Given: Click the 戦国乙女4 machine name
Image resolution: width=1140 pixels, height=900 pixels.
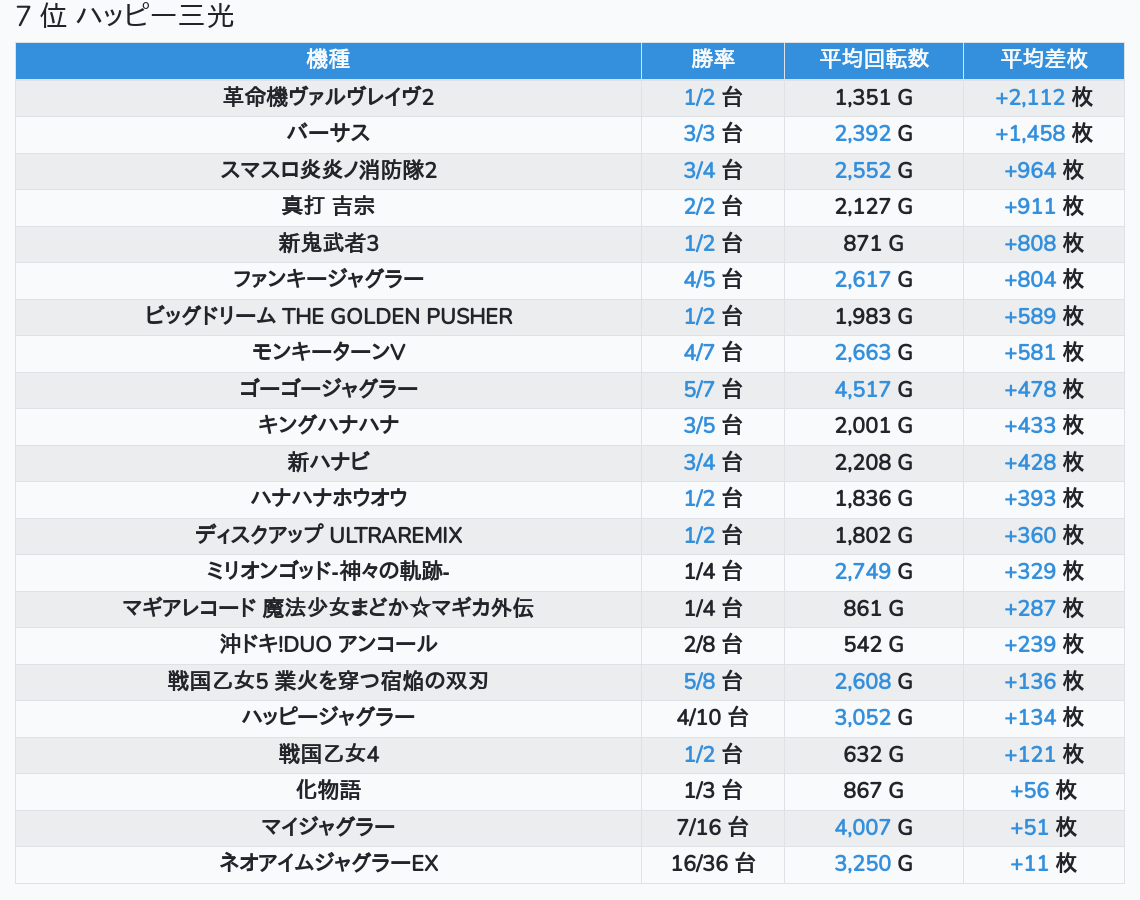Looking at the screenshot, I should coord(328,755).
